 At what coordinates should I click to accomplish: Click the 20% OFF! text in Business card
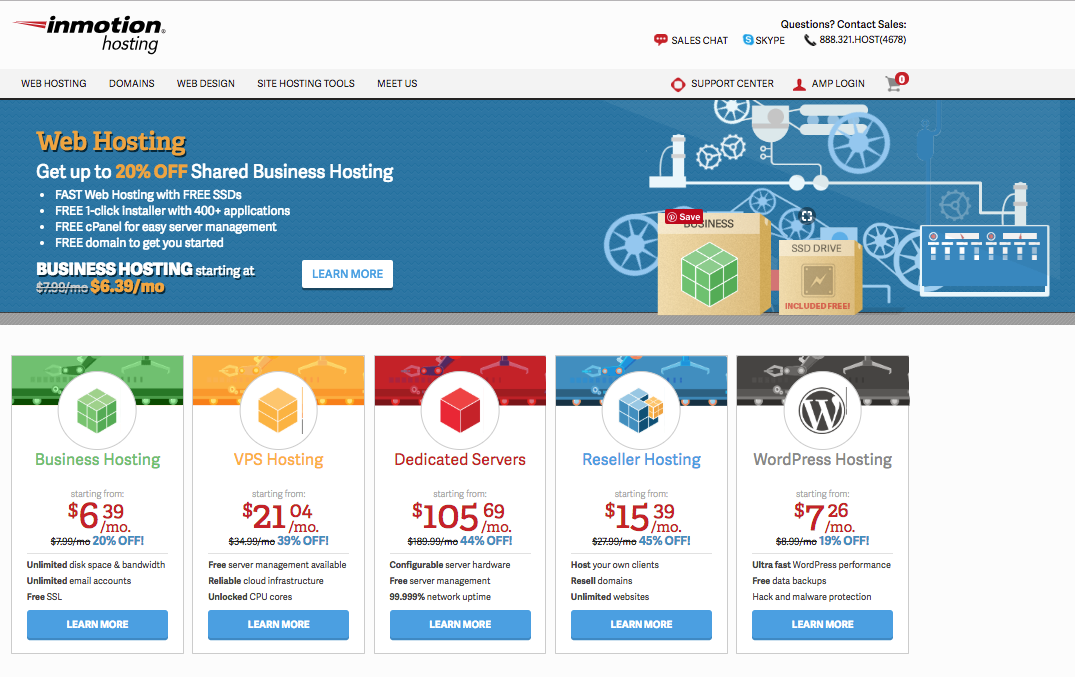[x=118, y=541]
